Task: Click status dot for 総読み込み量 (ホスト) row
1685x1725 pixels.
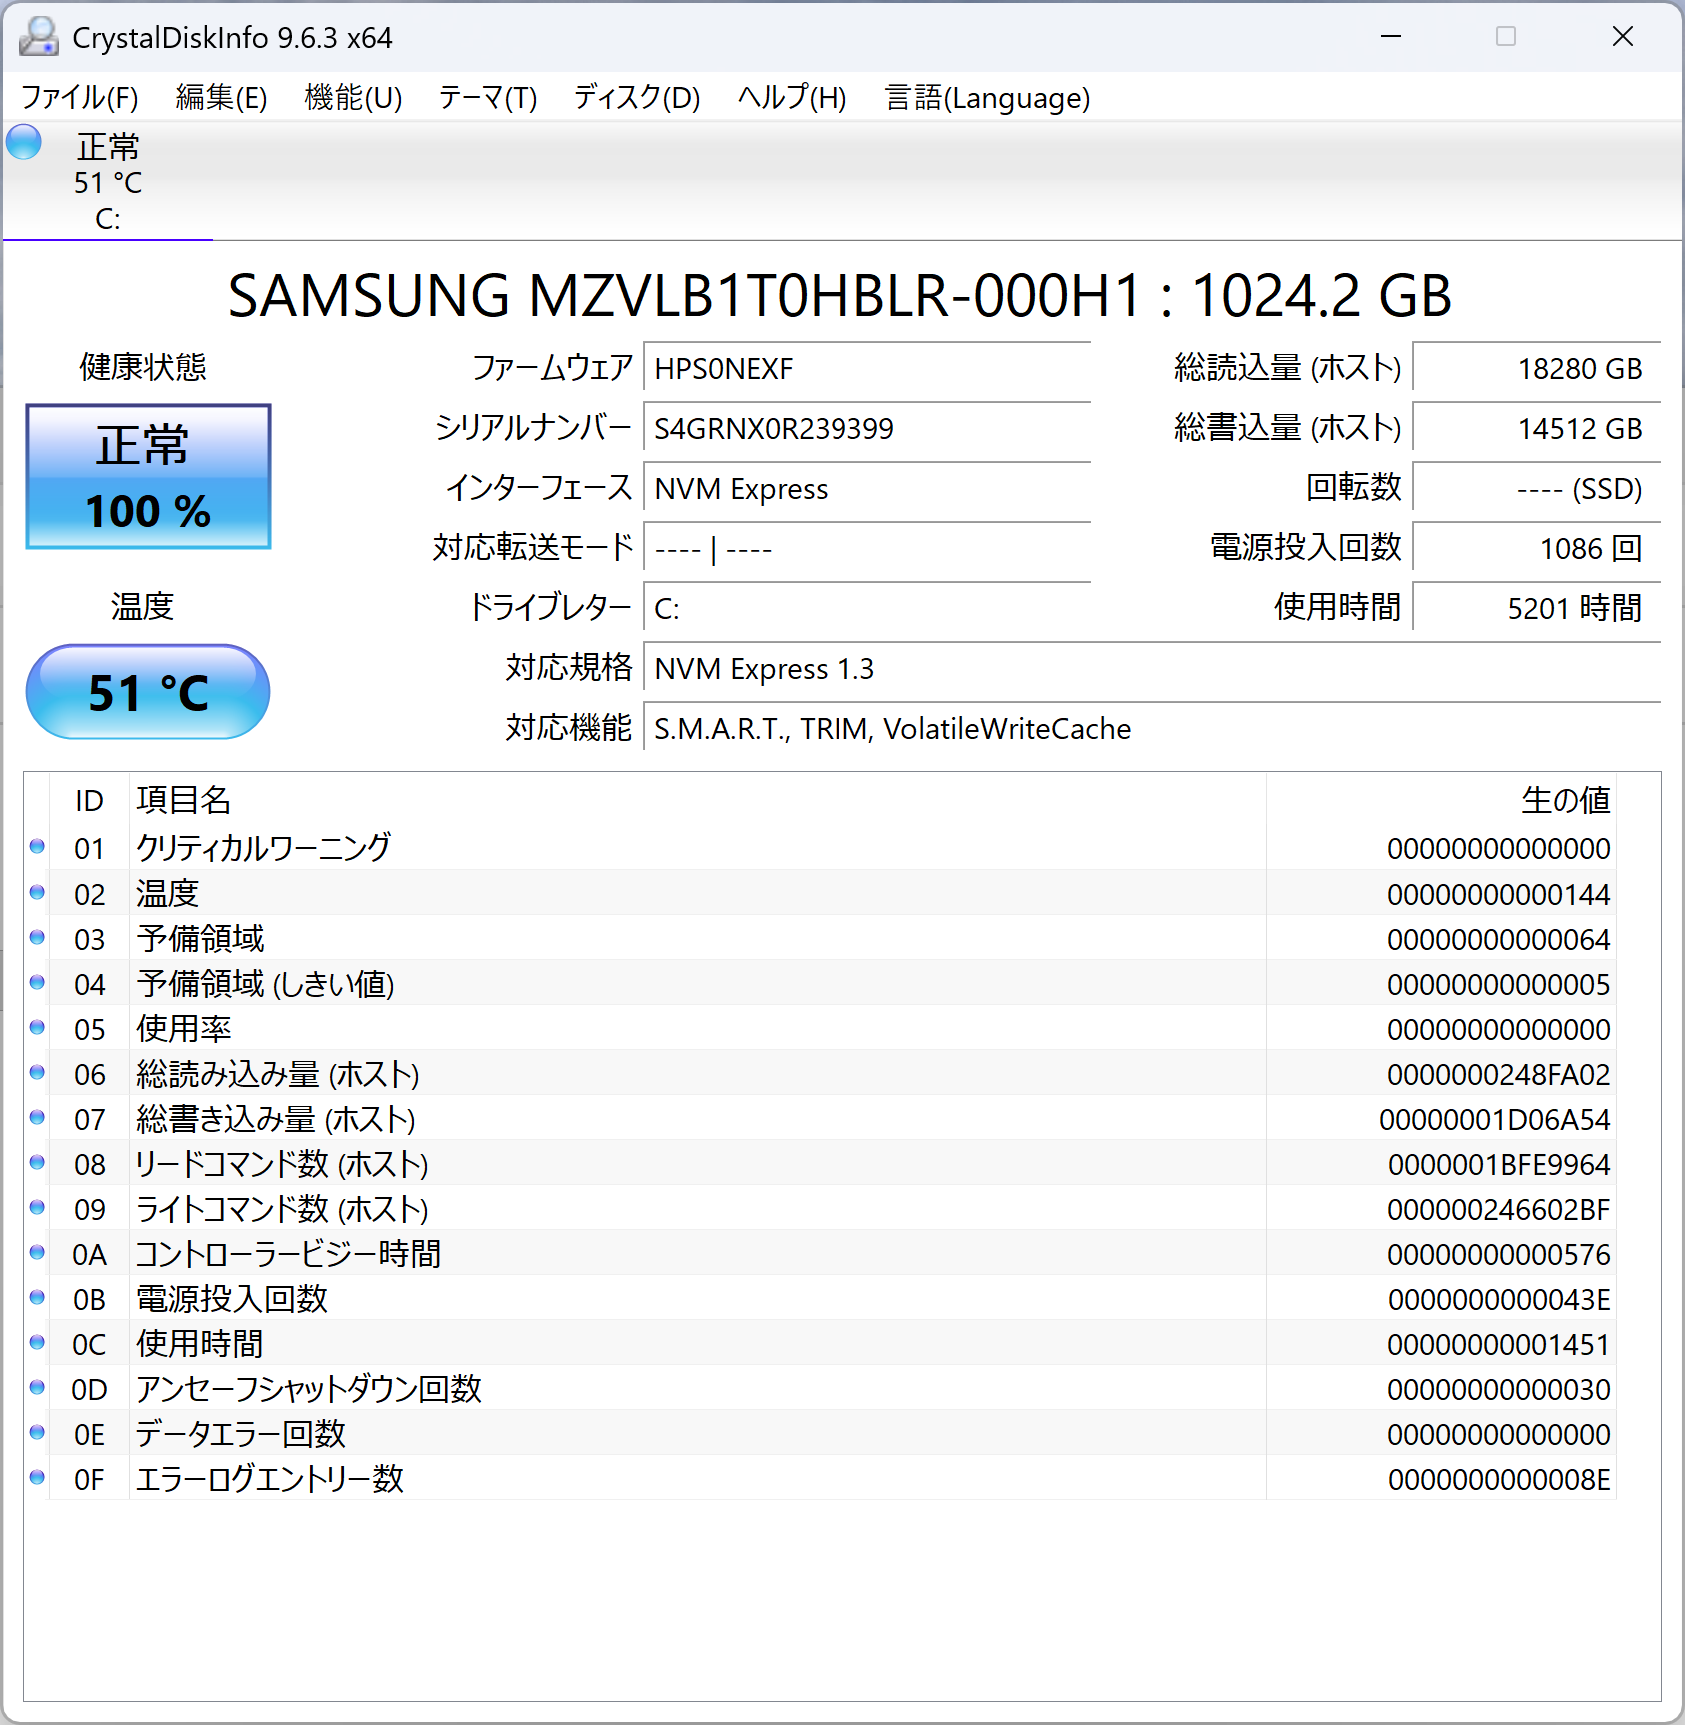Action: 37,1072
